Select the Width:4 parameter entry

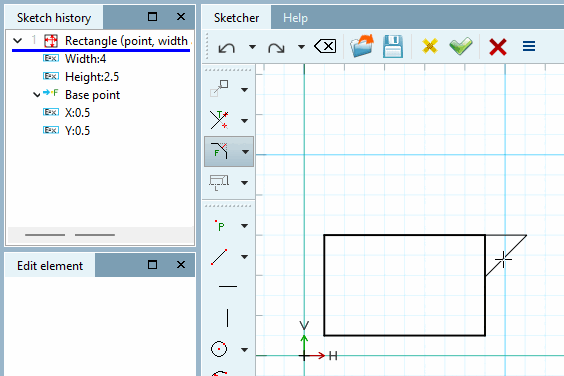[x=85, y=59]
